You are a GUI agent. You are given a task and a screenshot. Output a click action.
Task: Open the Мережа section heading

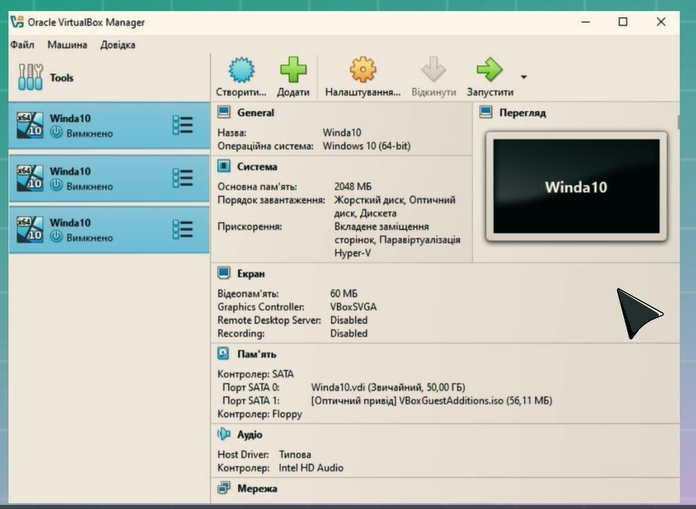click(x=257, y=489)
